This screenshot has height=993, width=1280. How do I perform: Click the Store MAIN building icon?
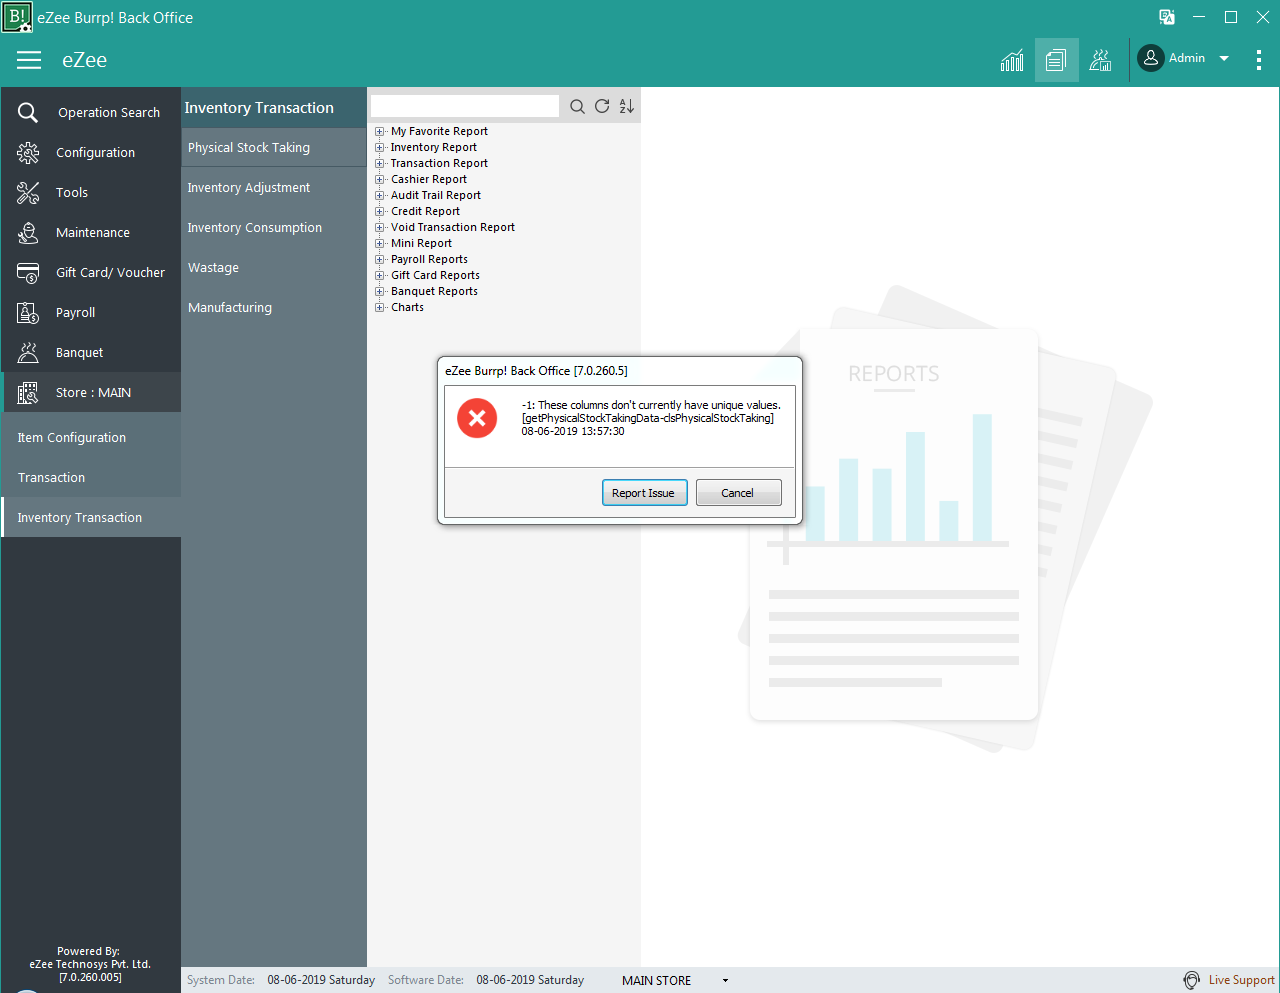(28, 393)
